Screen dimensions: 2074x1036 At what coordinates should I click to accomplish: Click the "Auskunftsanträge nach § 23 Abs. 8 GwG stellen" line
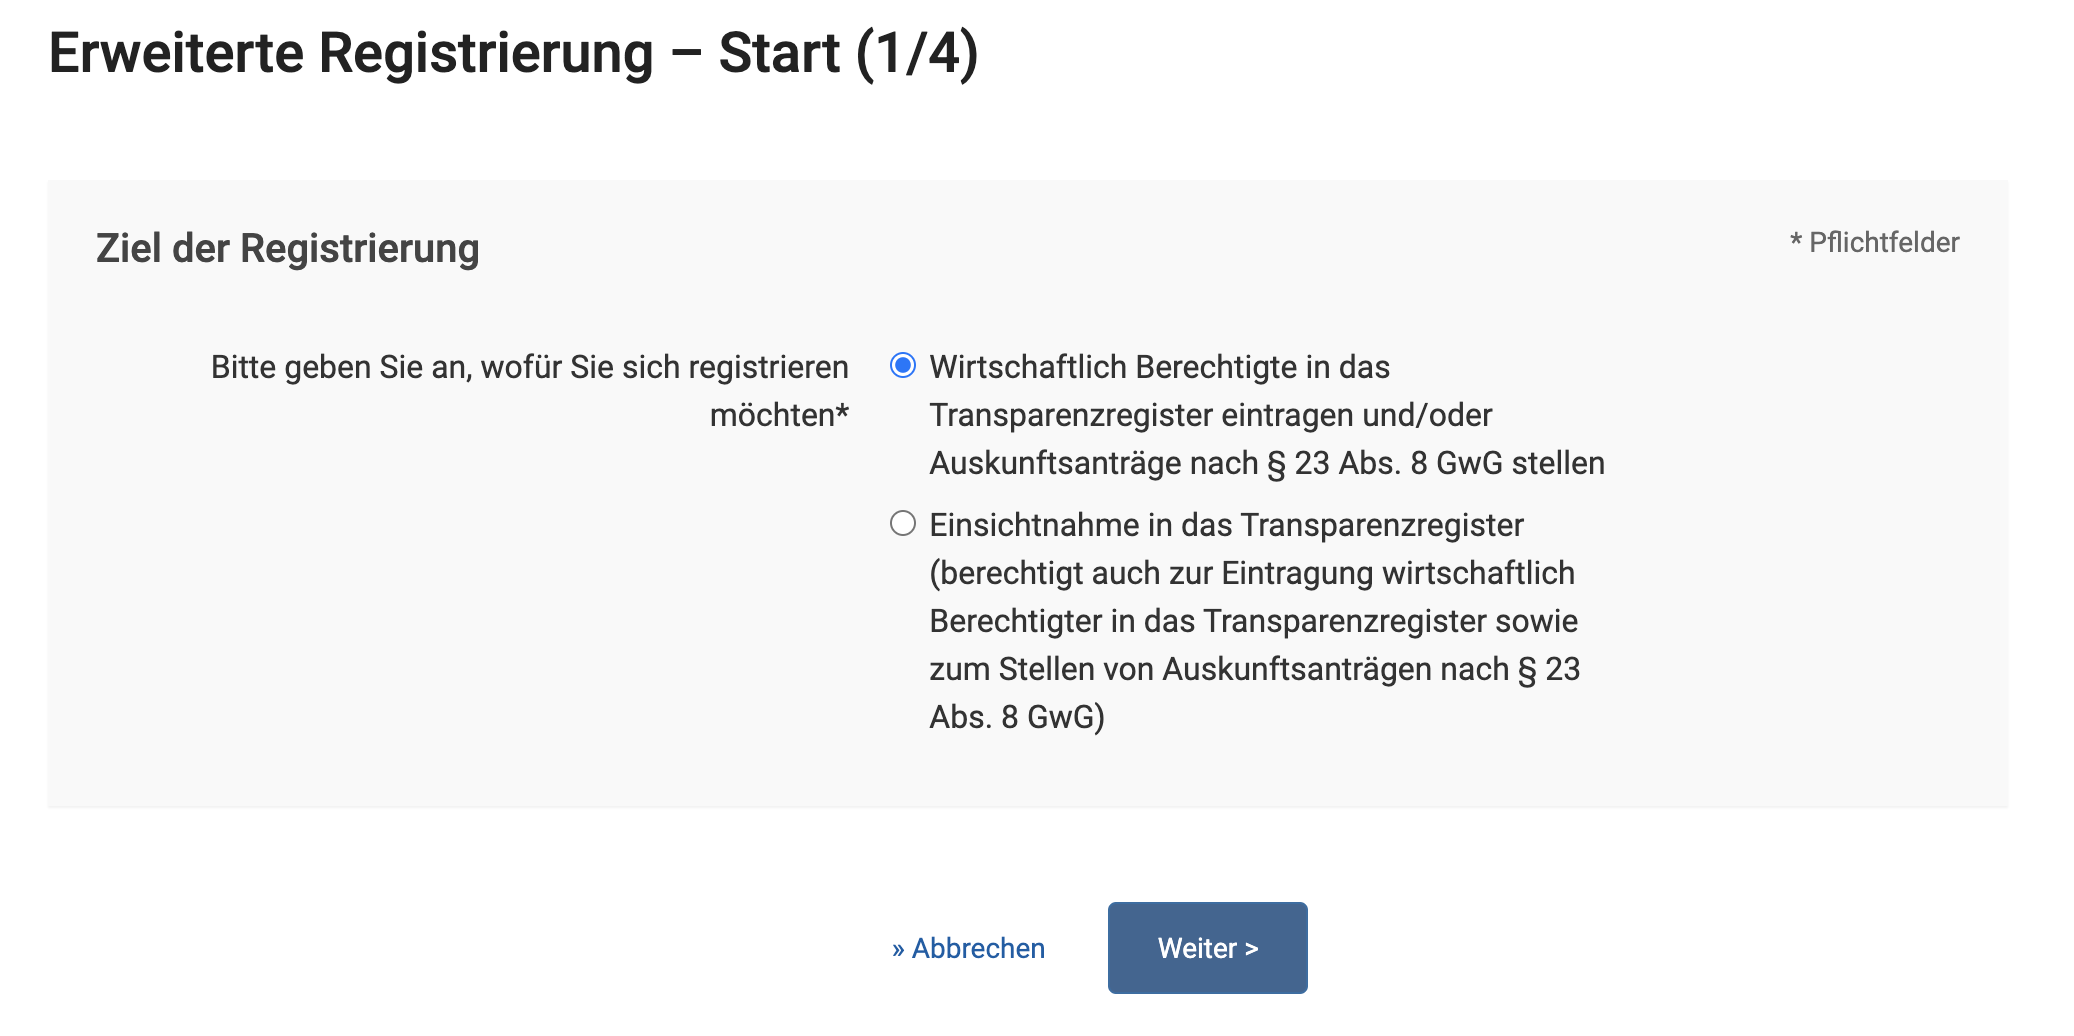point(1266,463)
